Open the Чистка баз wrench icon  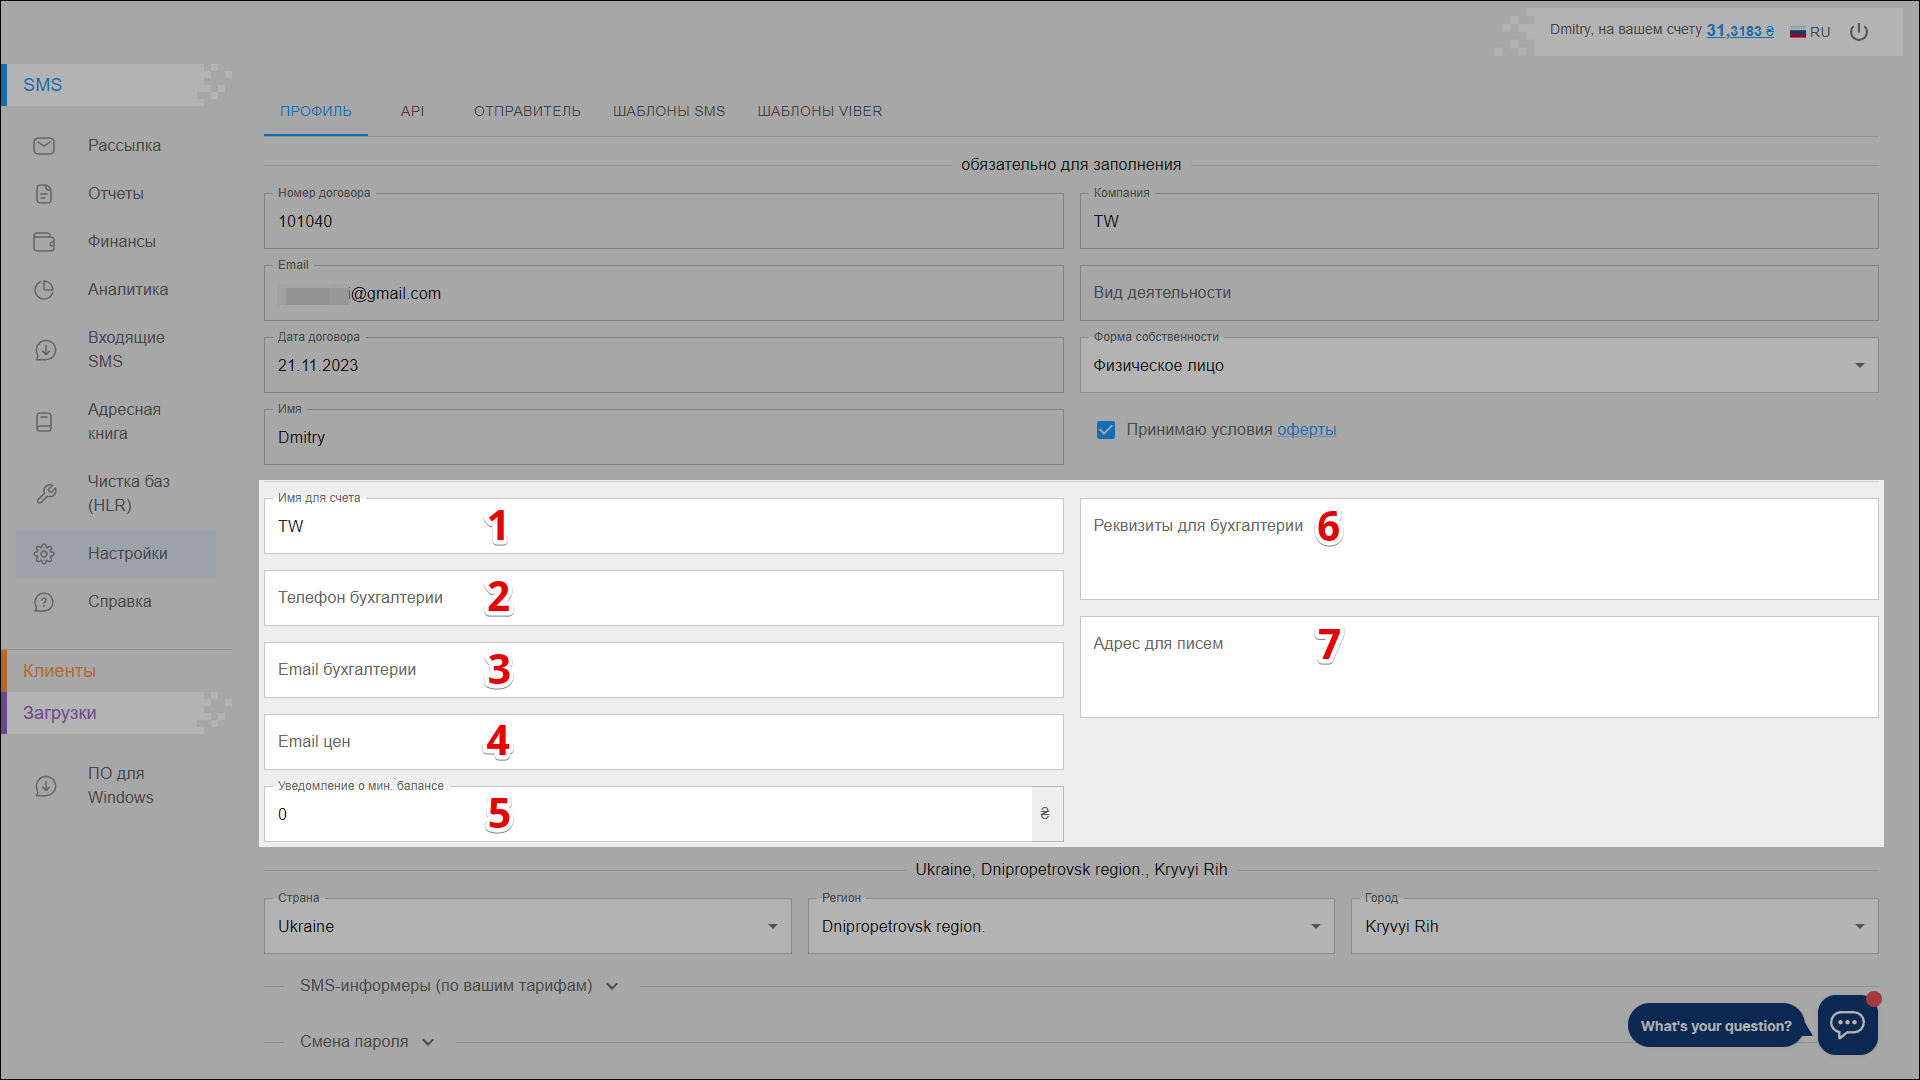click(x=45, y=494)
